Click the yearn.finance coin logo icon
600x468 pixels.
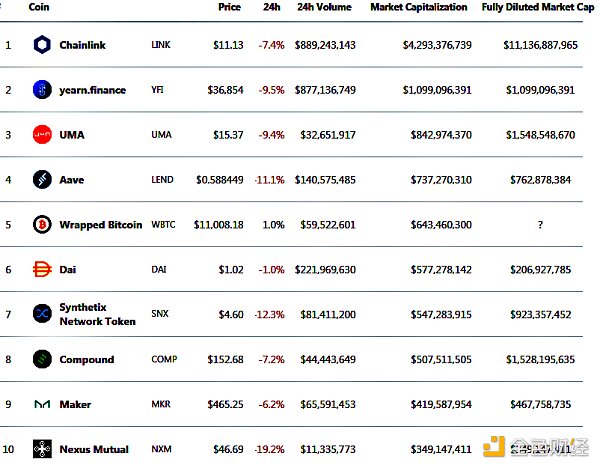coord(42,90)
